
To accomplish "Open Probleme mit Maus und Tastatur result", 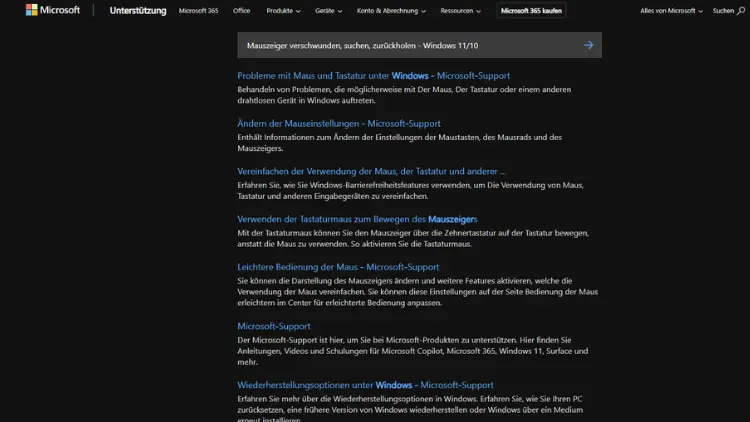I will coord(374,76).
